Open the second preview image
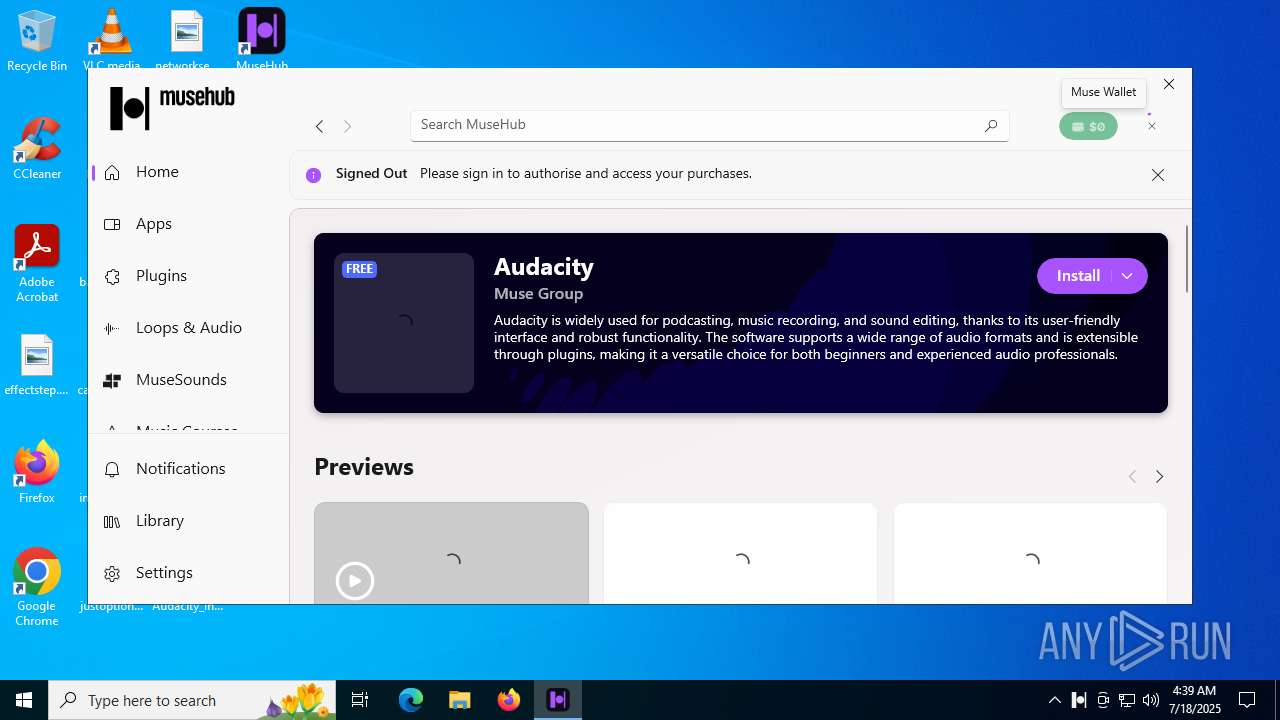This screenshot has width=1280, height=720. click(741, 553)
